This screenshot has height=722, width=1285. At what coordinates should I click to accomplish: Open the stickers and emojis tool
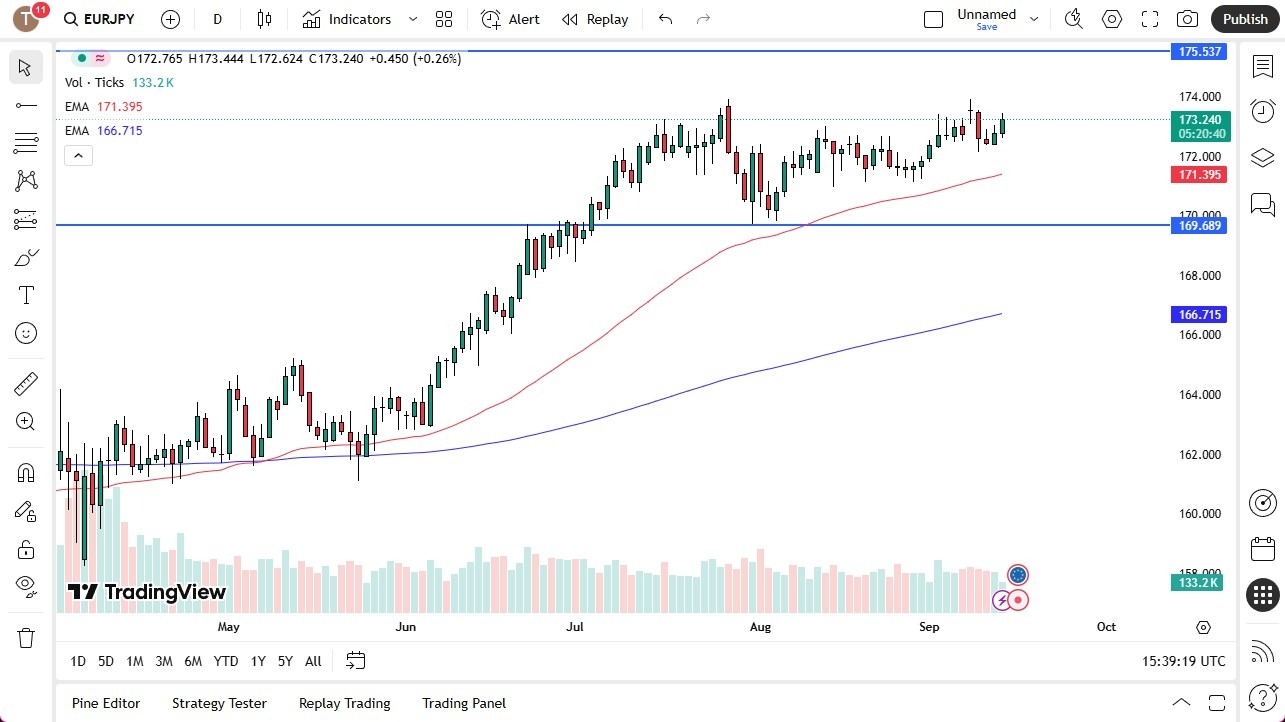pos(25,333)
